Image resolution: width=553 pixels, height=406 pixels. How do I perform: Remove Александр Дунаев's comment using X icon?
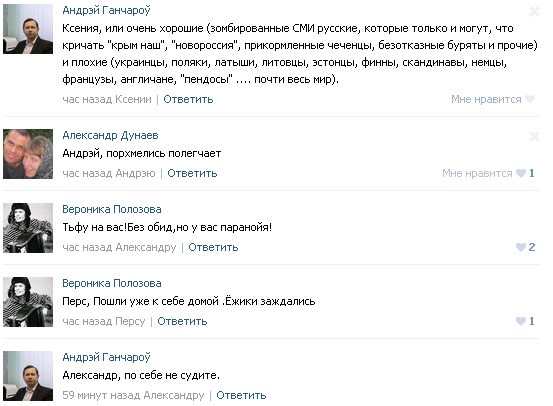[534, 136]
